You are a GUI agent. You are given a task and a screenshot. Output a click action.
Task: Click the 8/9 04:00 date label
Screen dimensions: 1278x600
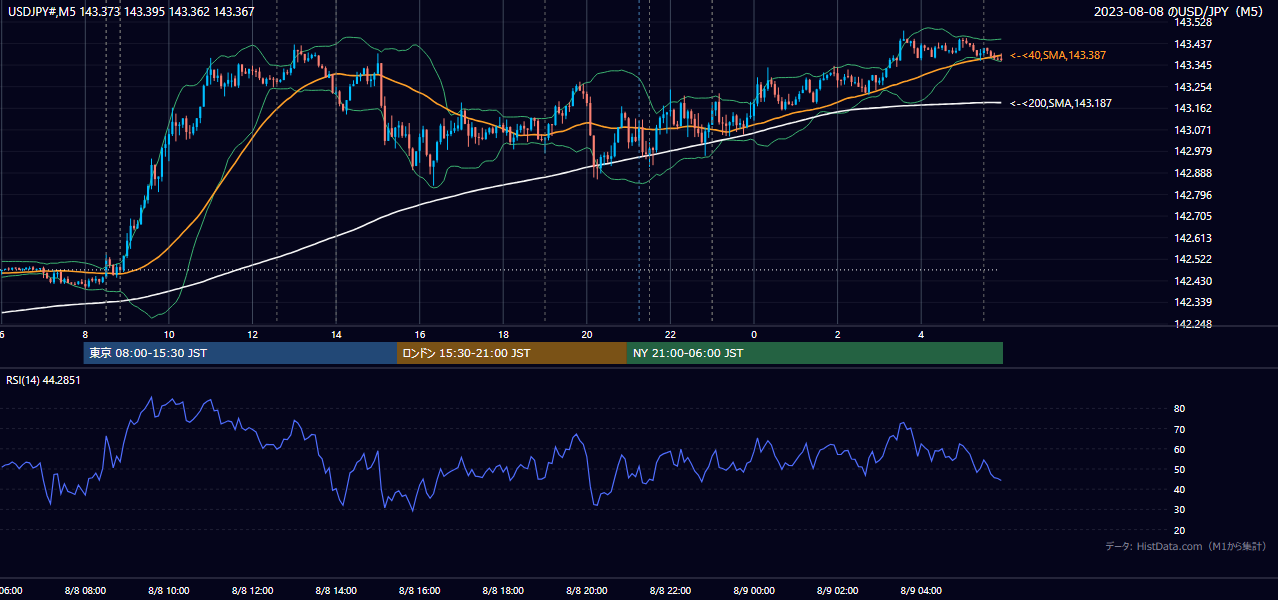coord(920,590)
